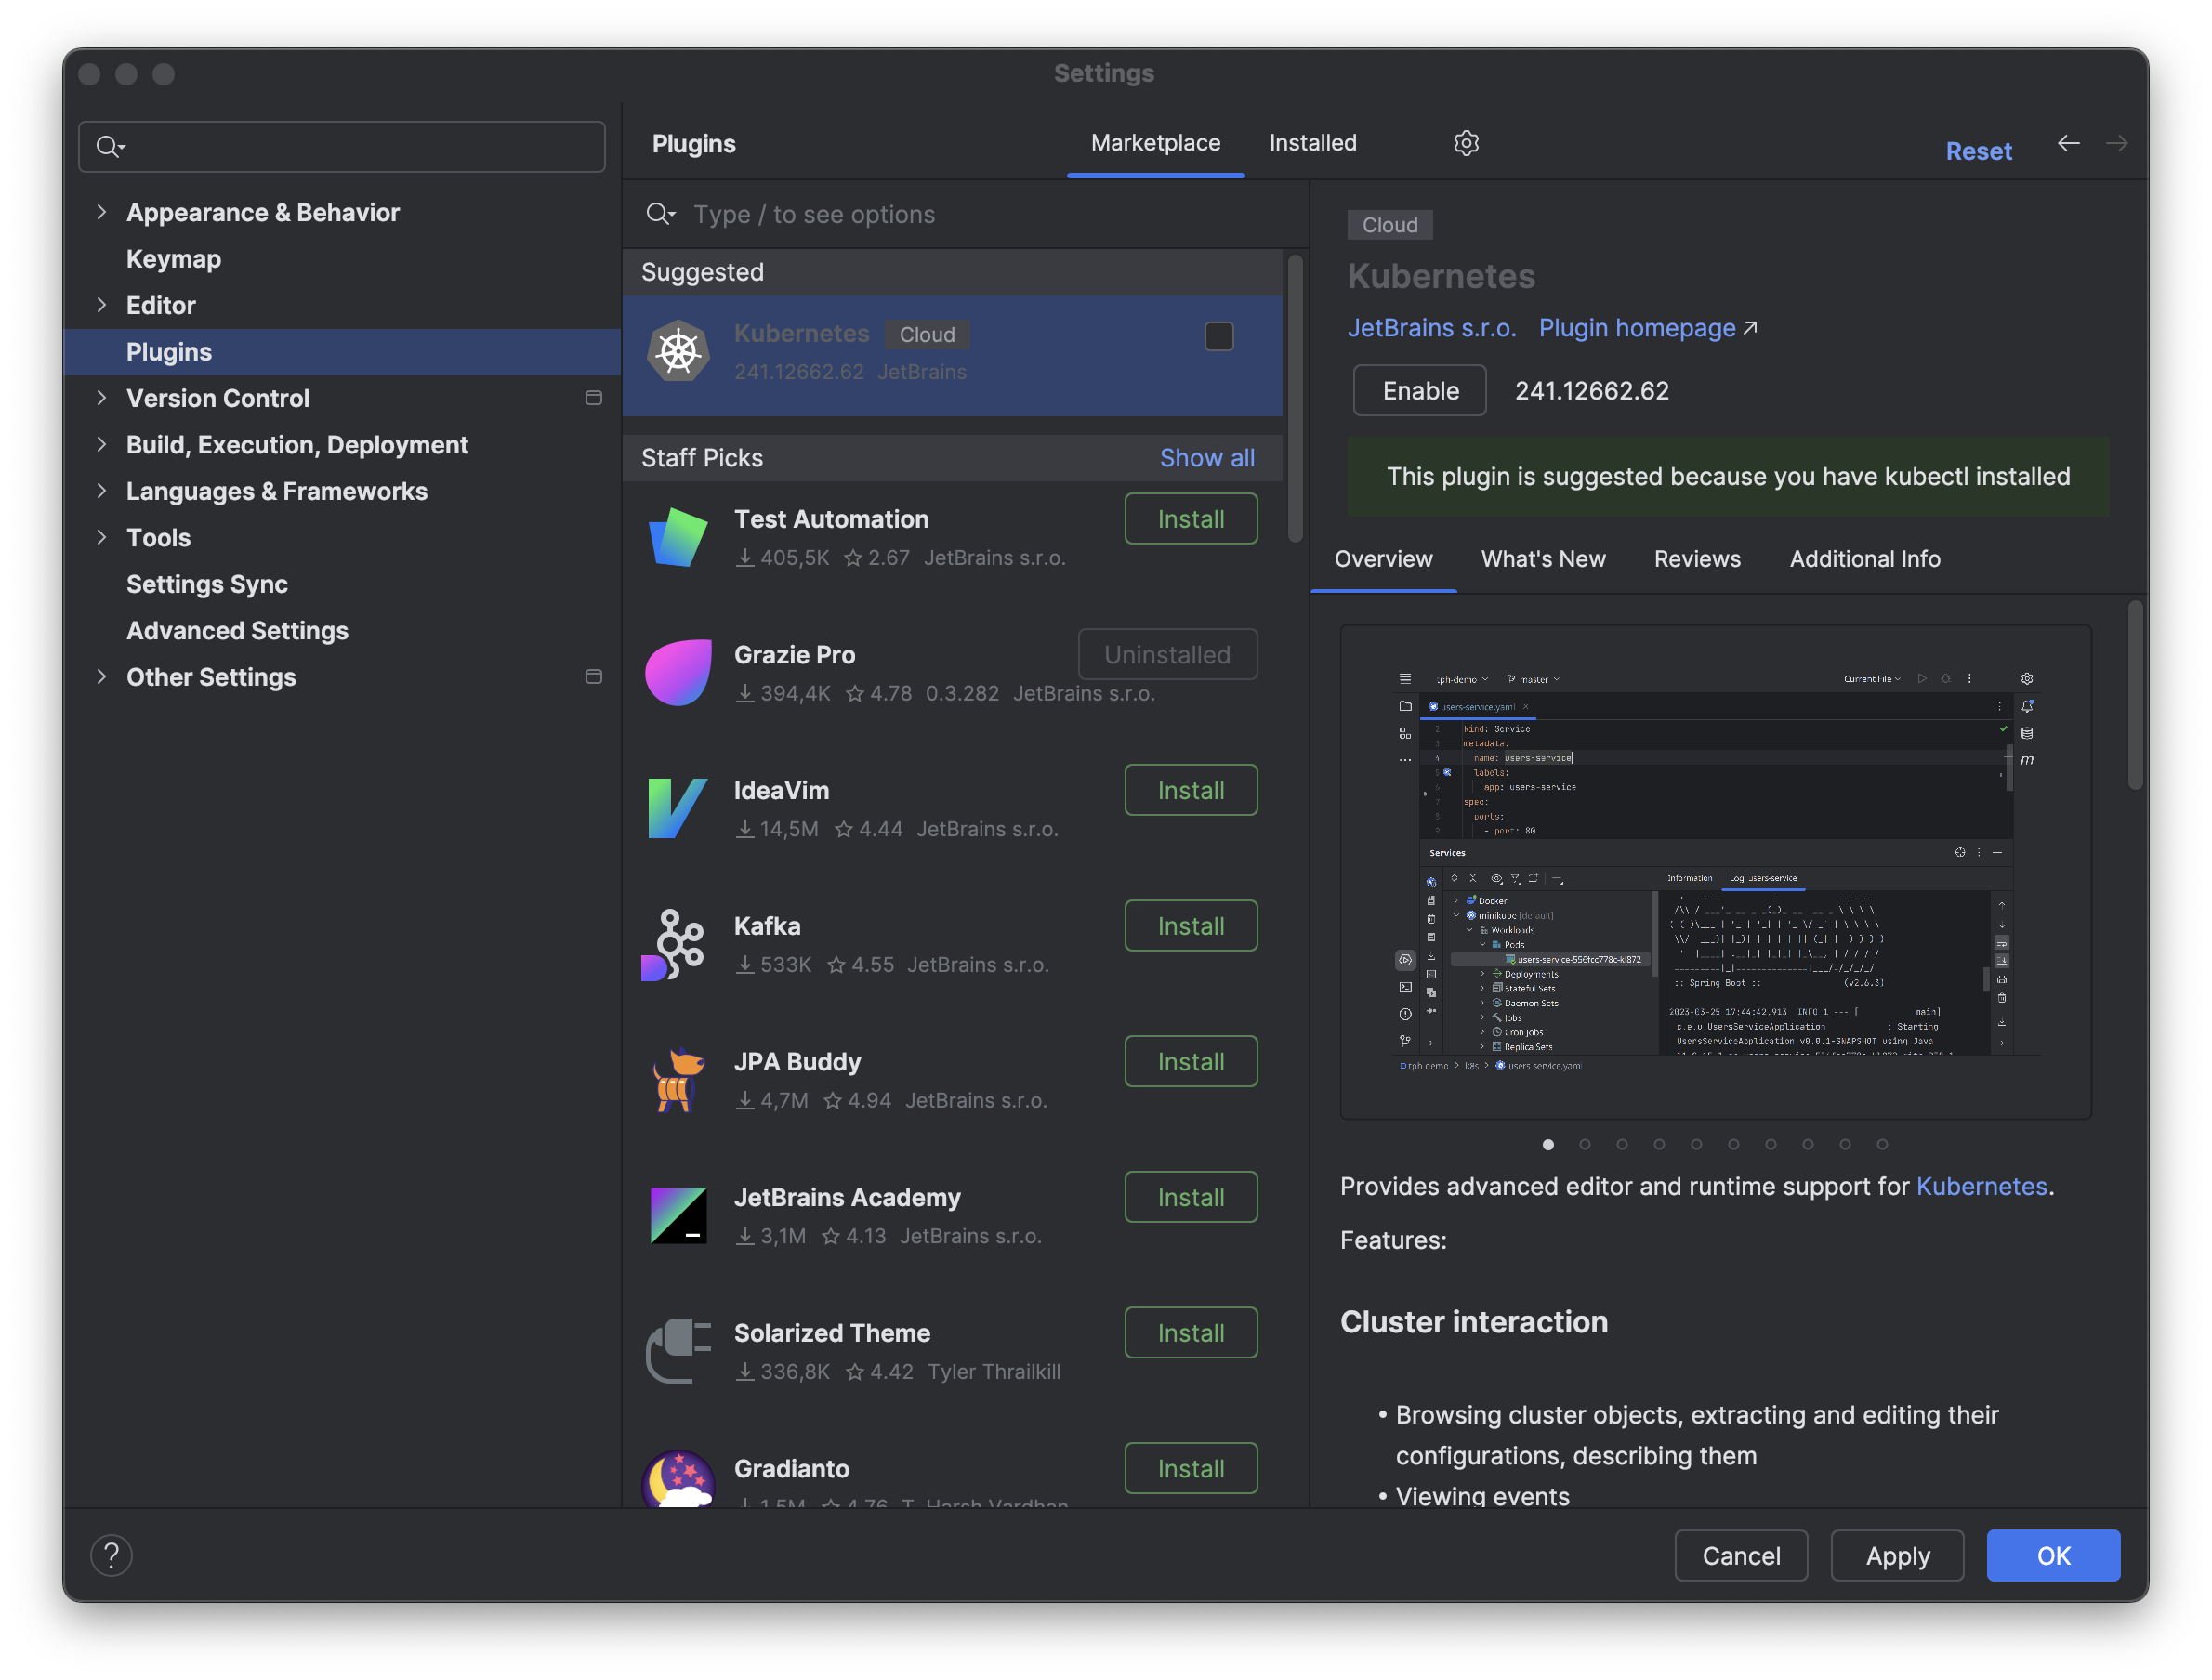Click the Solarized Theme plug icon
This screenshot has height=1680, width=2212.
(x=678, y=1351)
